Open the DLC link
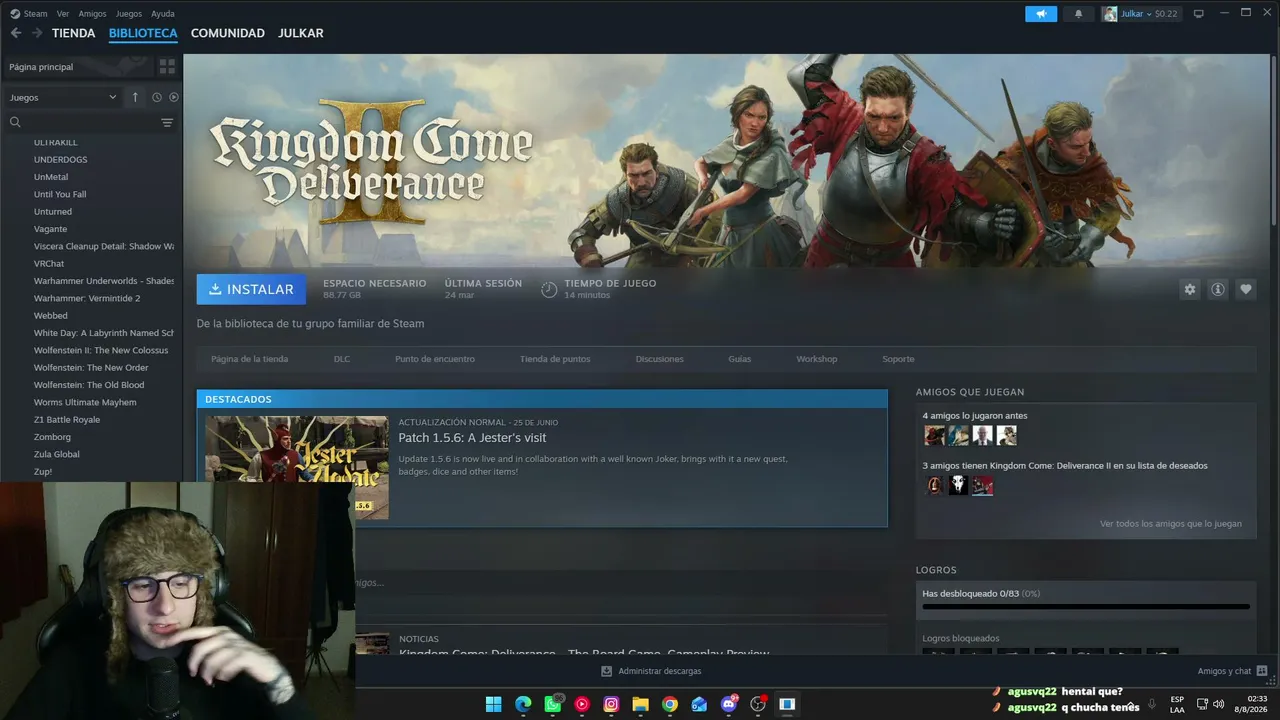Image resolution: width=1280 pixels, height=720 pixels. (x=342, y=359)
